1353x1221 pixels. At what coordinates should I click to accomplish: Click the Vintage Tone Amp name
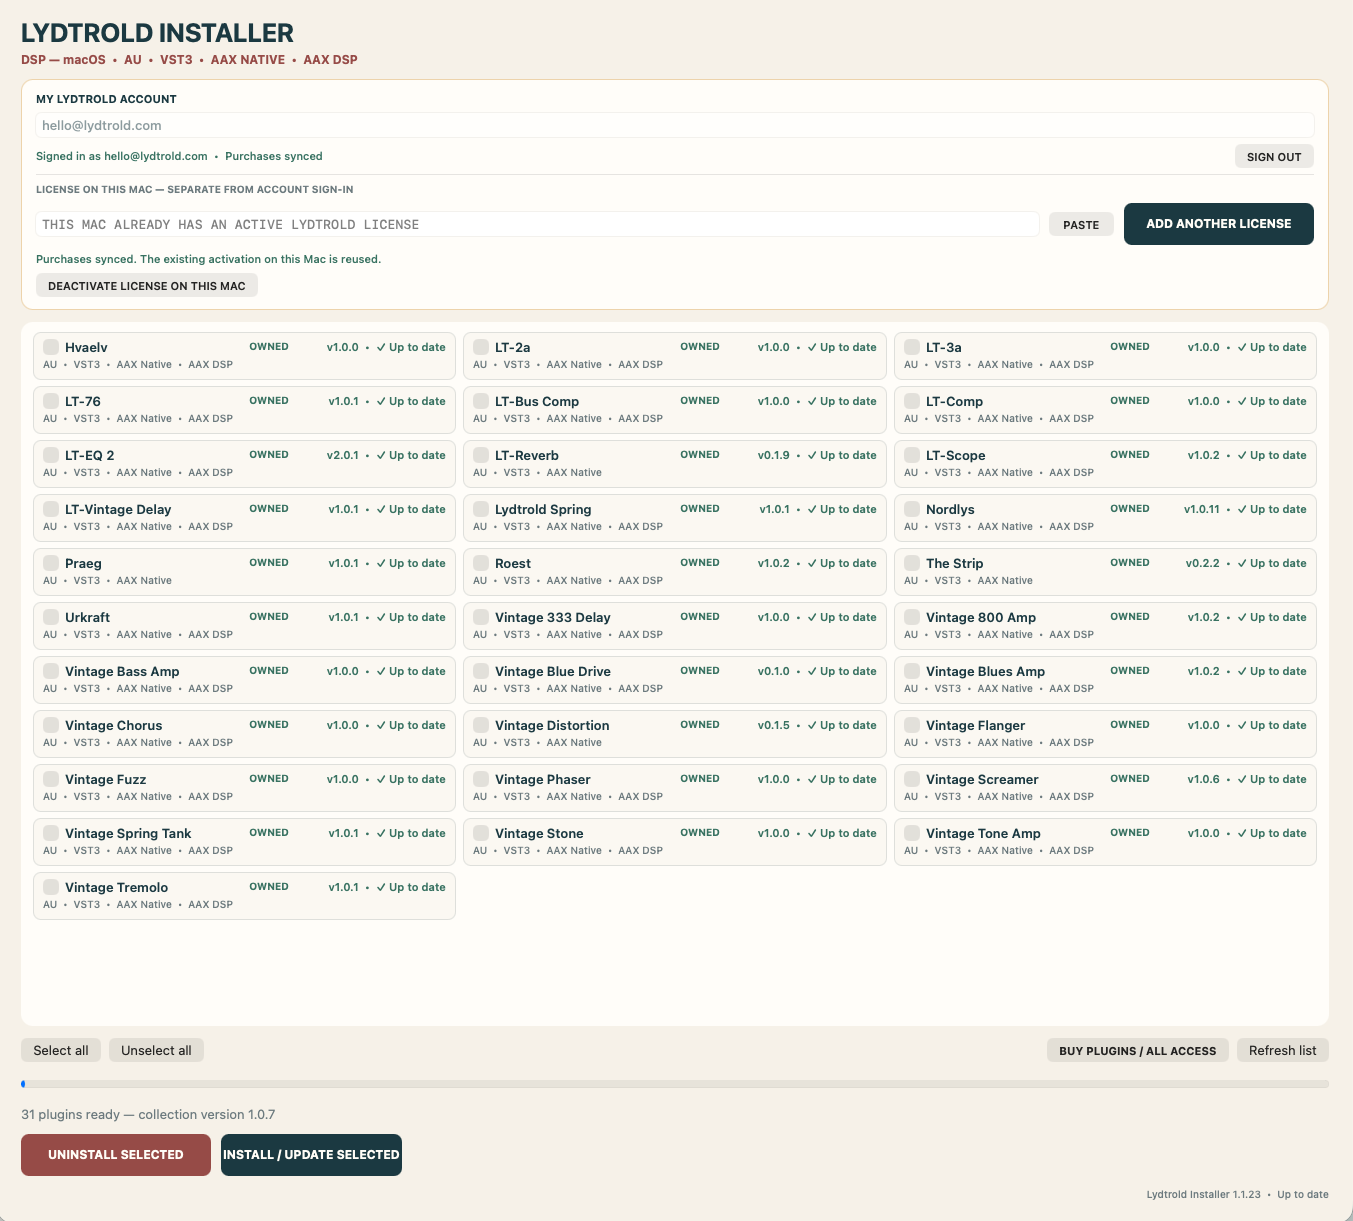pos(983,833)
